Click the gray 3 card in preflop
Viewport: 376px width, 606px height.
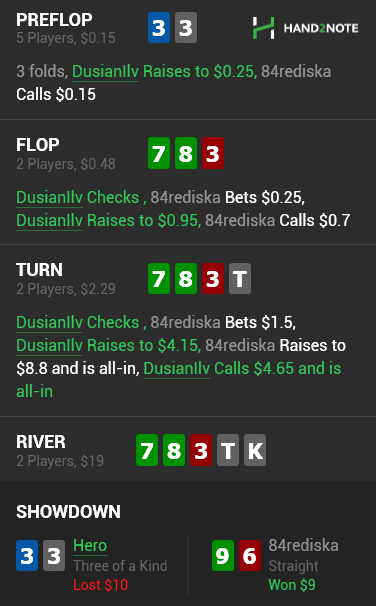click(186, 27)
